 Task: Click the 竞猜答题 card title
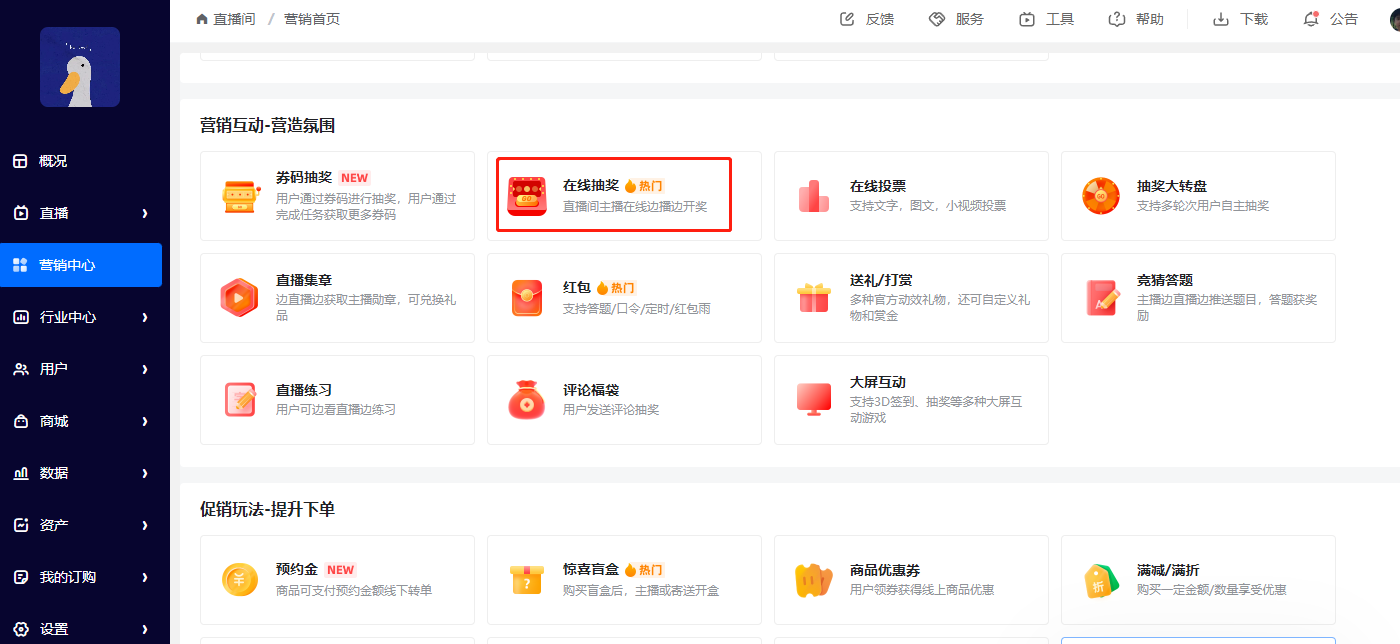(x=1165, y=280)
